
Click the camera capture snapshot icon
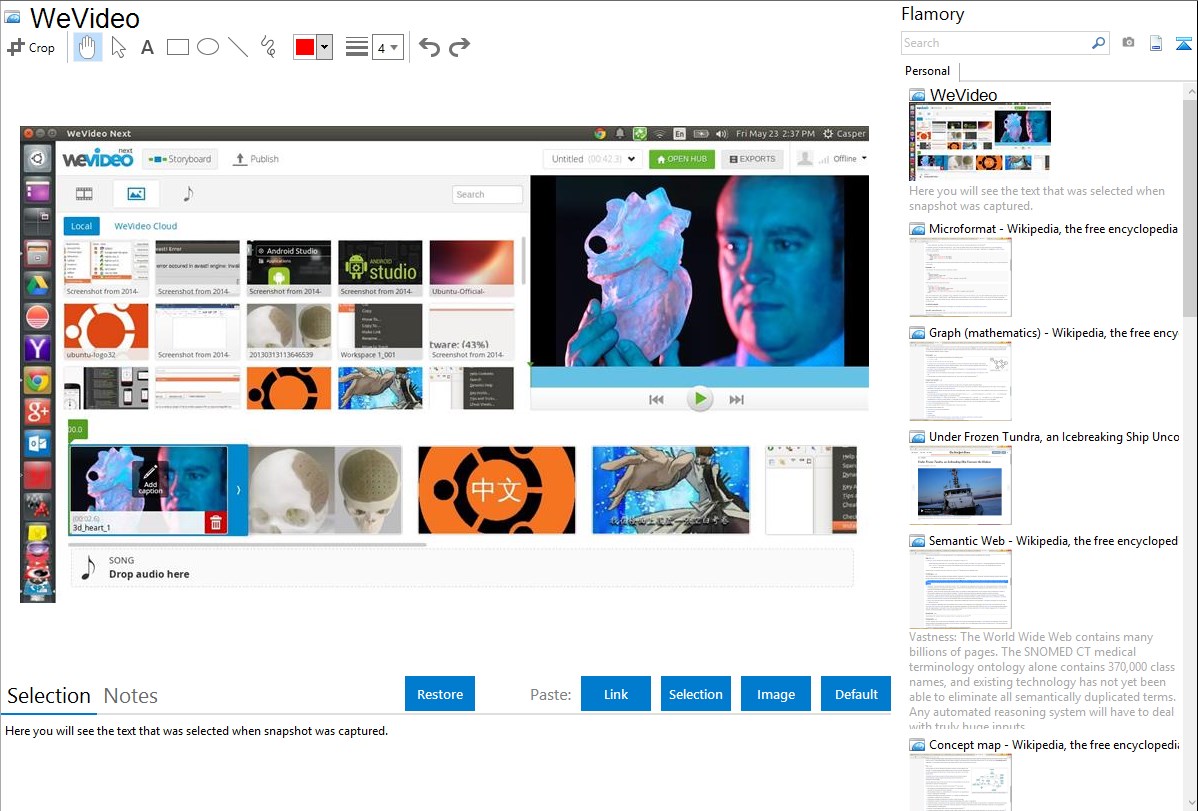click(1128, 43)
